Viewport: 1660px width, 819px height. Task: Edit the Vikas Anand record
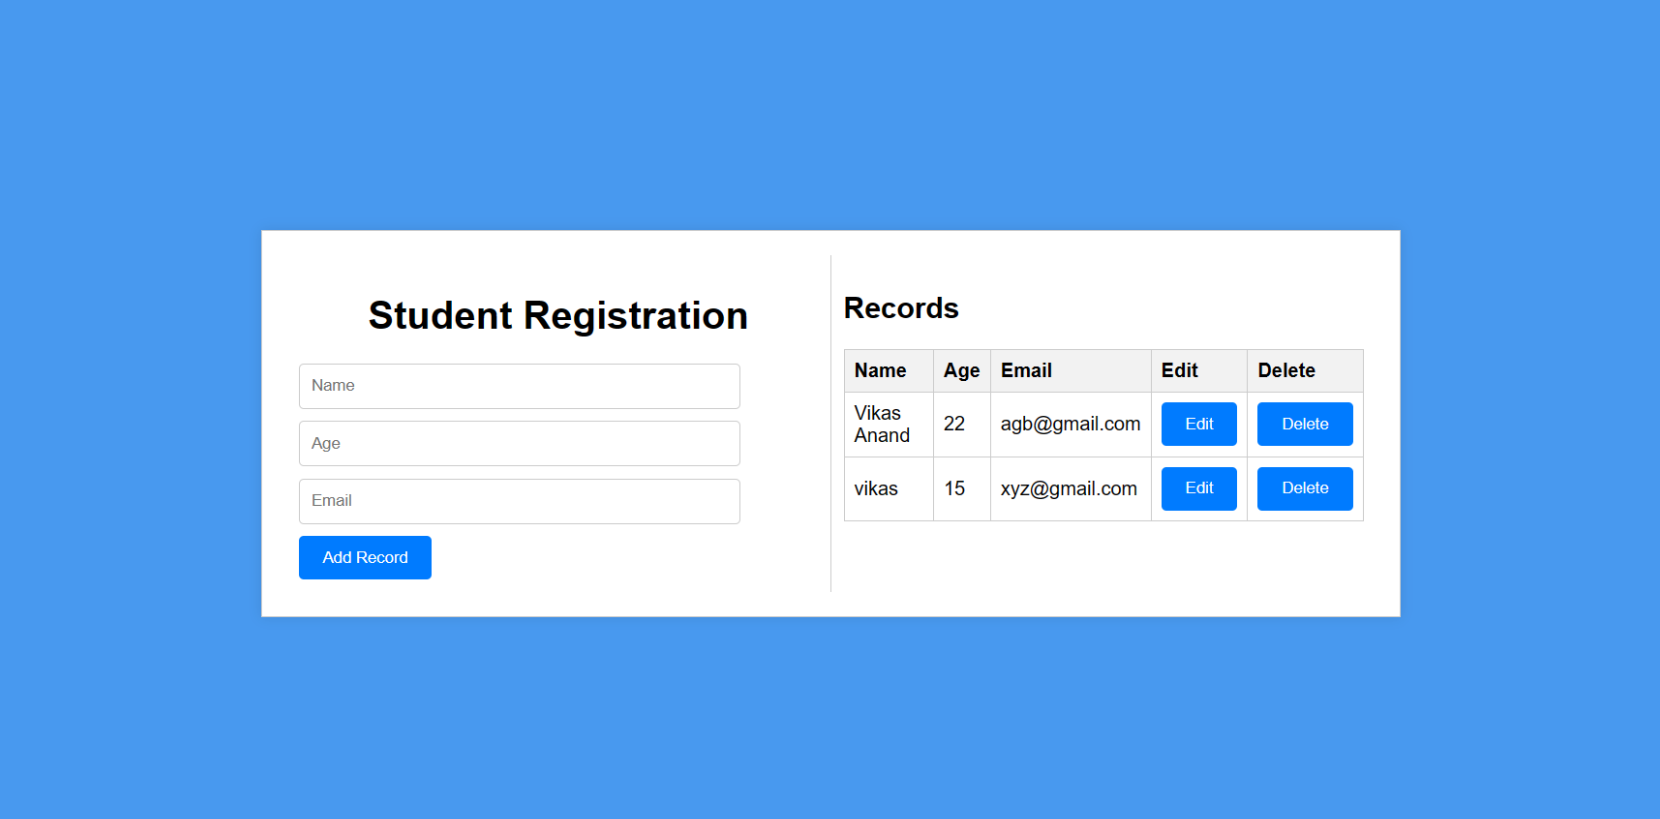pos(1198,424)
